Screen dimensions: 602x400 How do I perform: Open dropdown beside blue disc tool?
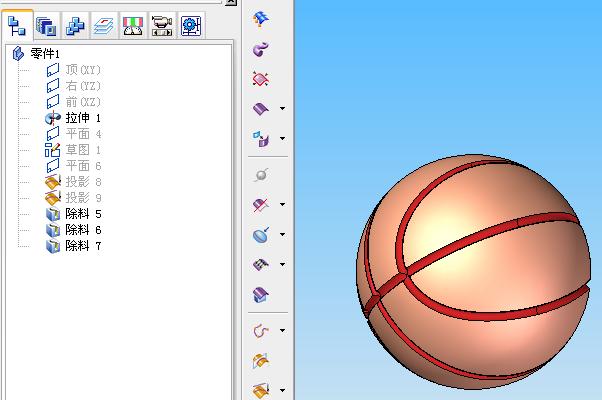283,235
